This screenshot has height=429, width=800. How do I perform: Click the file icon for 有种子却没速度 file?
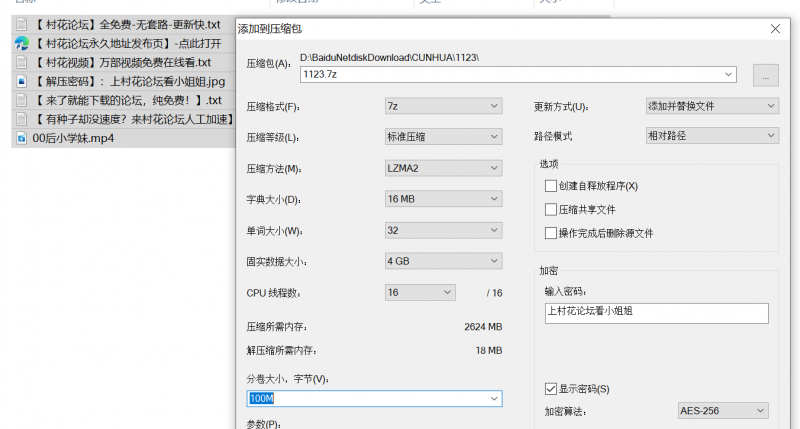click(20, 120)
